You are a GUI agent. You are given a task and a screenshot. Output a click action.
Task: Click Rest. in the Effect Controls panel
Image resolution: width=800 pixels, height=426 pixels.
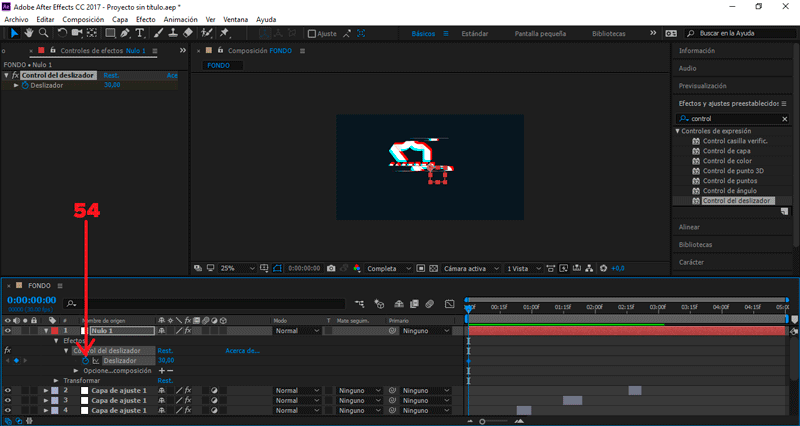click(111, 76)
